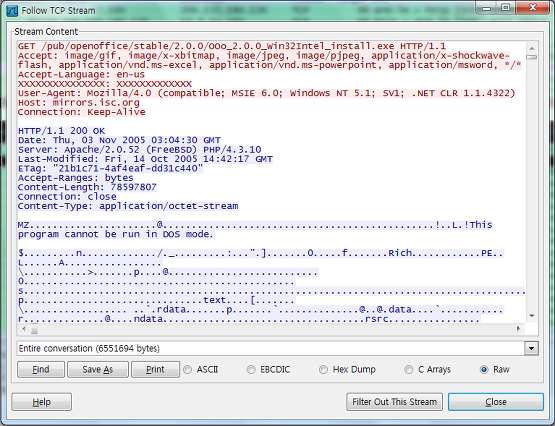The width and height of the screenshot is (555, 426).
Task: Click the horizontal scrollbar right arrow
Action: click(x=519, y=329)
